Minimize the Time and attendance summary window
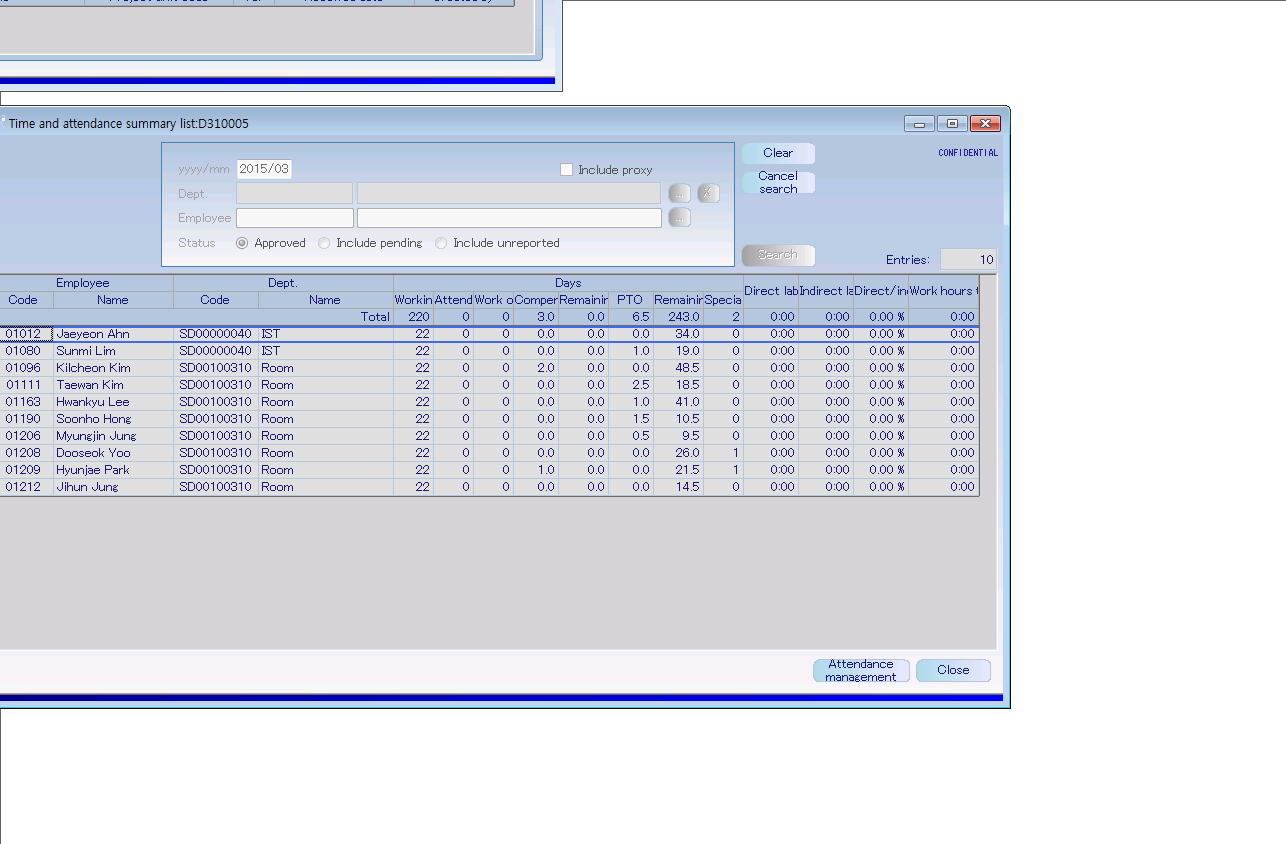Viewport: 1286px width, 844px height. pyautogui.click(x=919, y=123)
